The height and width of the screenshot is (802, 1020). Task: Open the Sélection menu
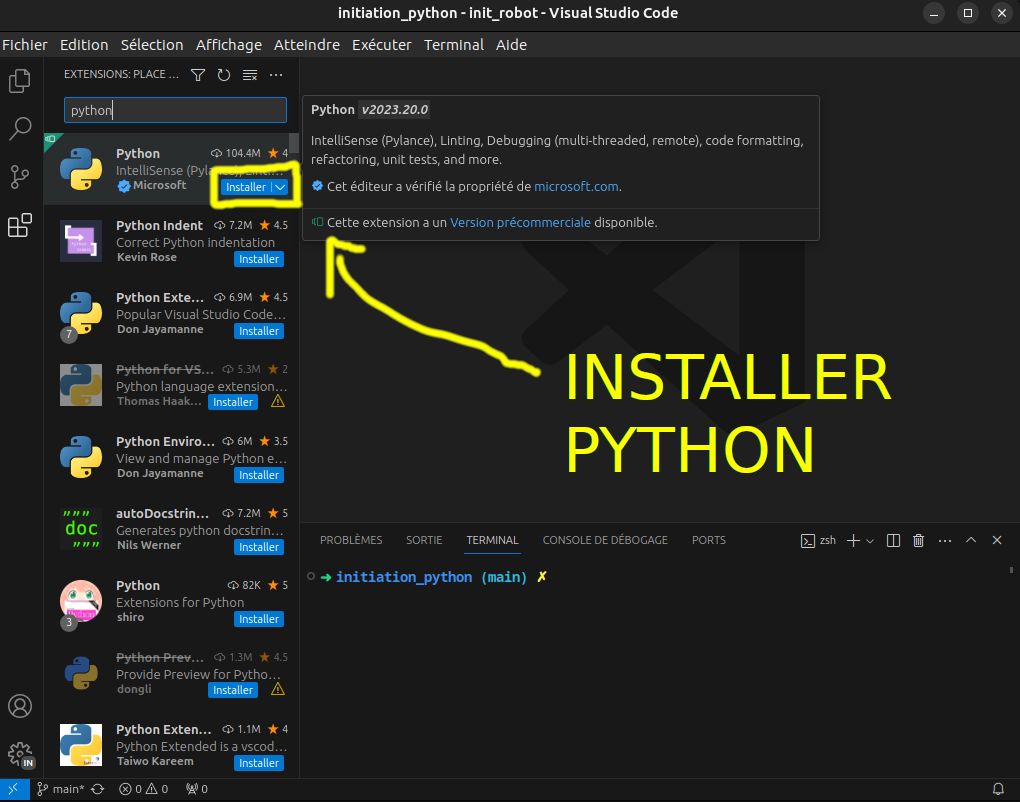pos(152,45)
